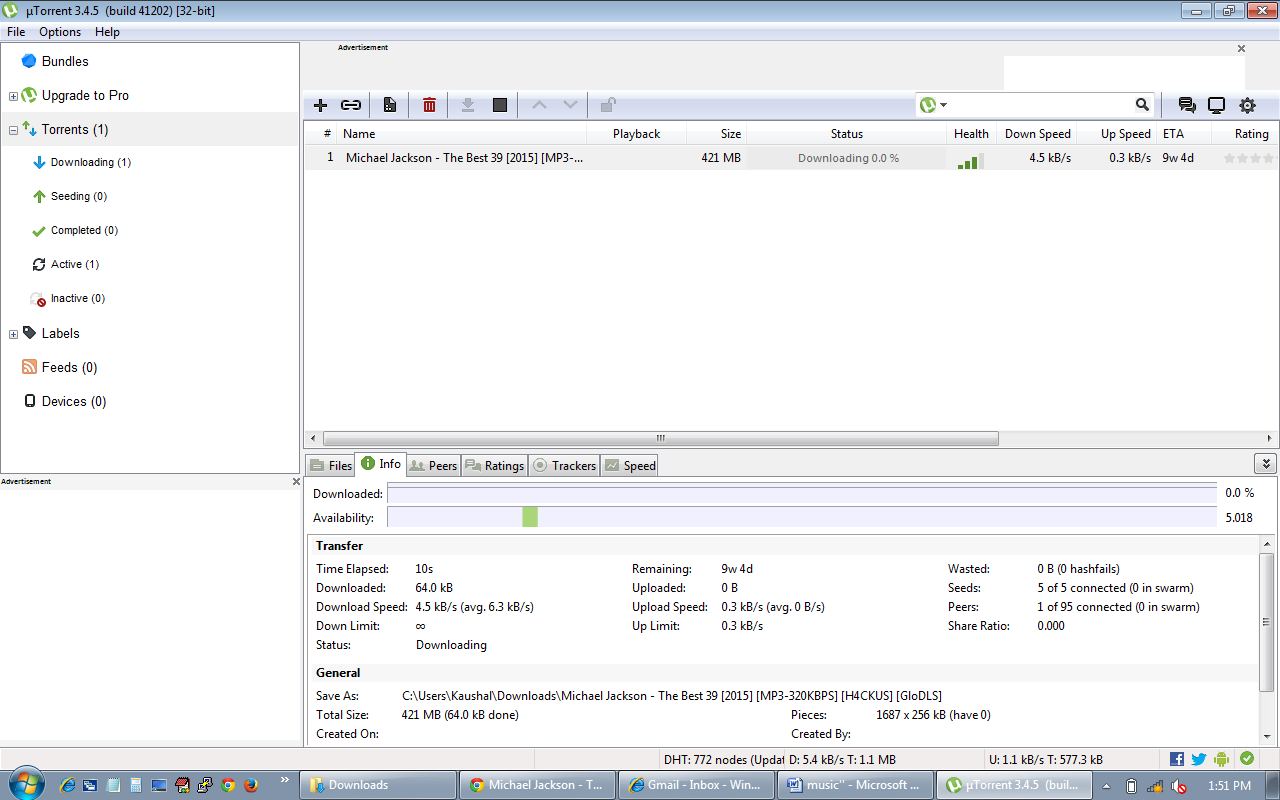Click the horizontal scrollbar thumb of torrent list
This screenshot has height=800, width=1280.
pyautogui.click(x=660, y=438)
